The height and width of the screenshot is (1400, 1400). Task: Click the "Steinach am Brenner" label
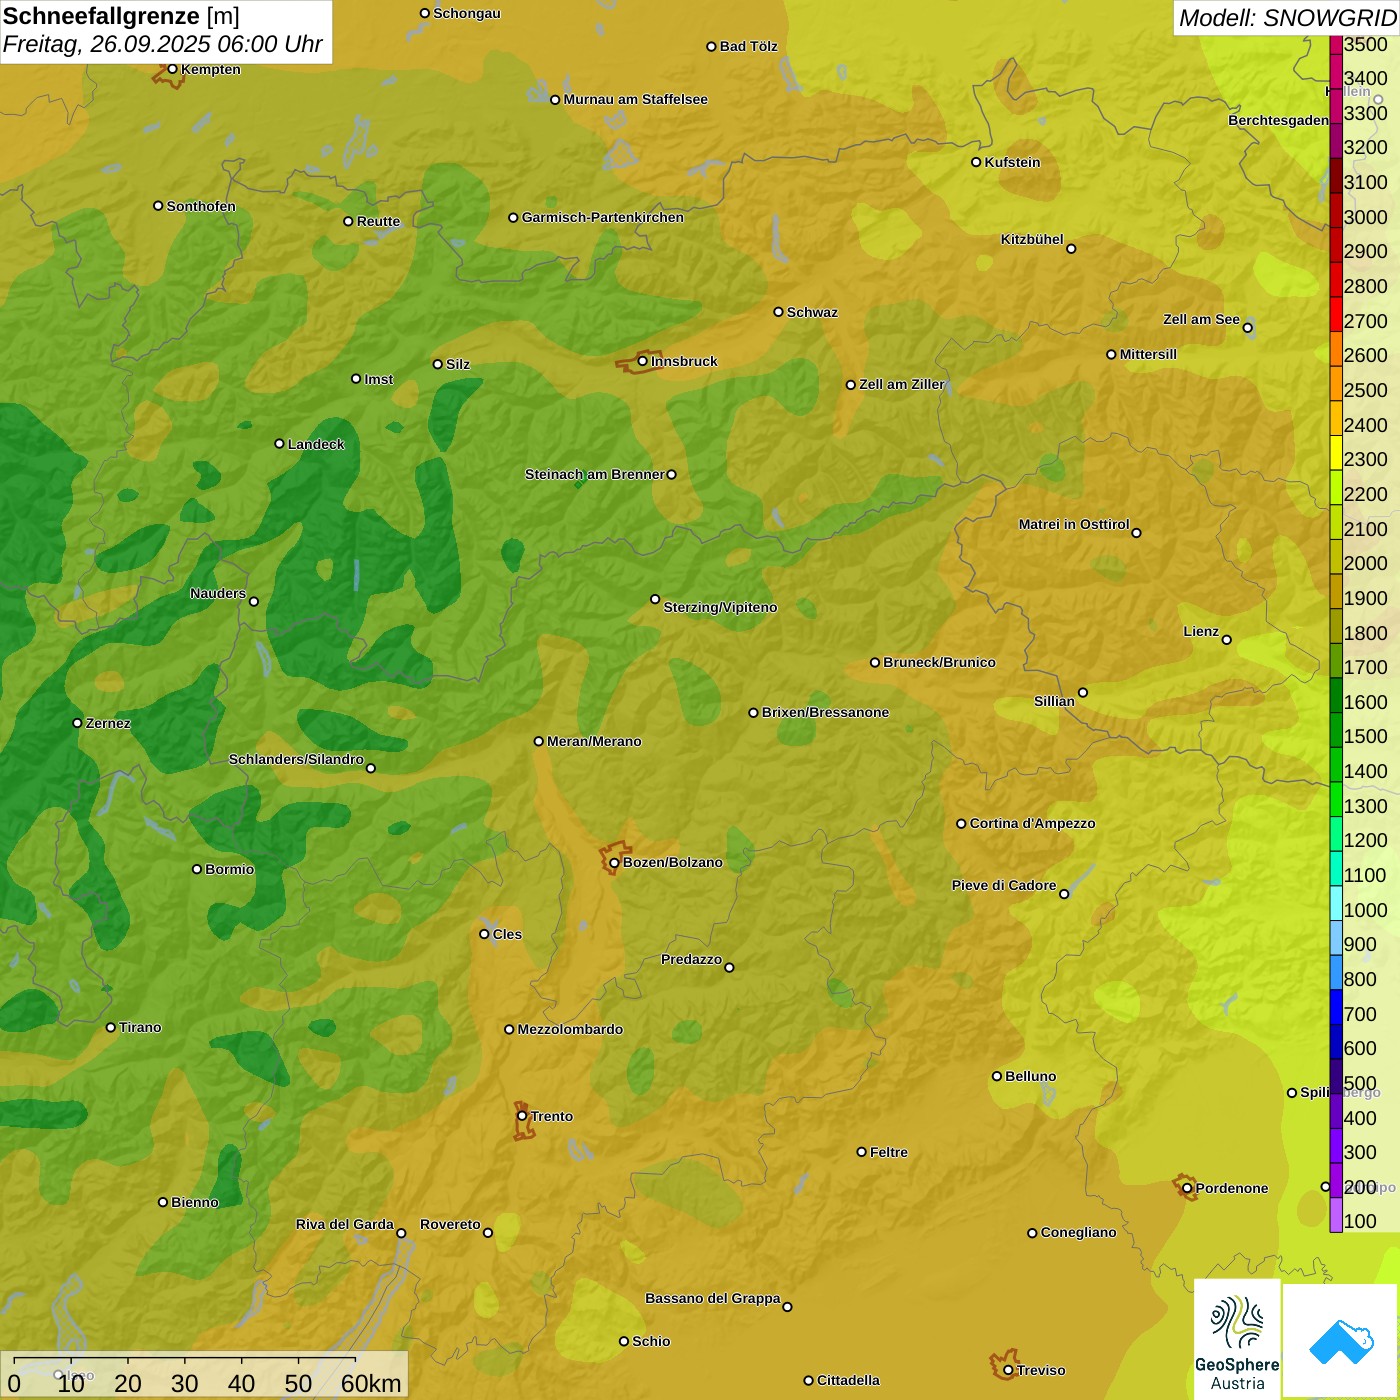[595, 474]
